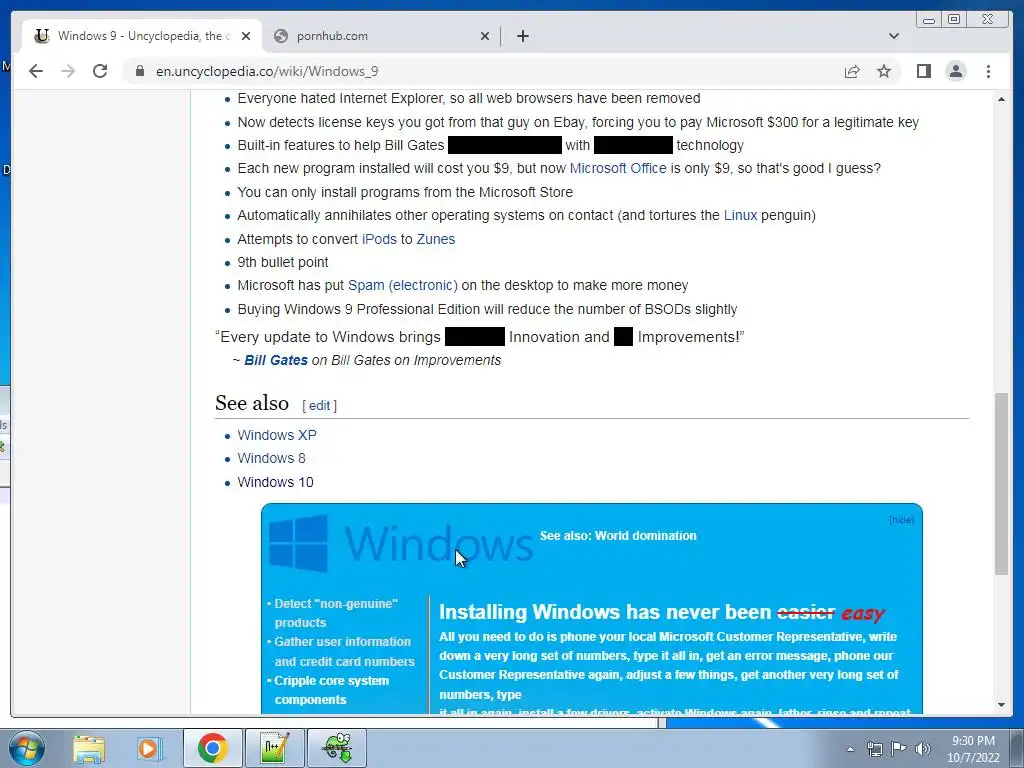Open the notepad-style app in taskbar

[274, 748]
